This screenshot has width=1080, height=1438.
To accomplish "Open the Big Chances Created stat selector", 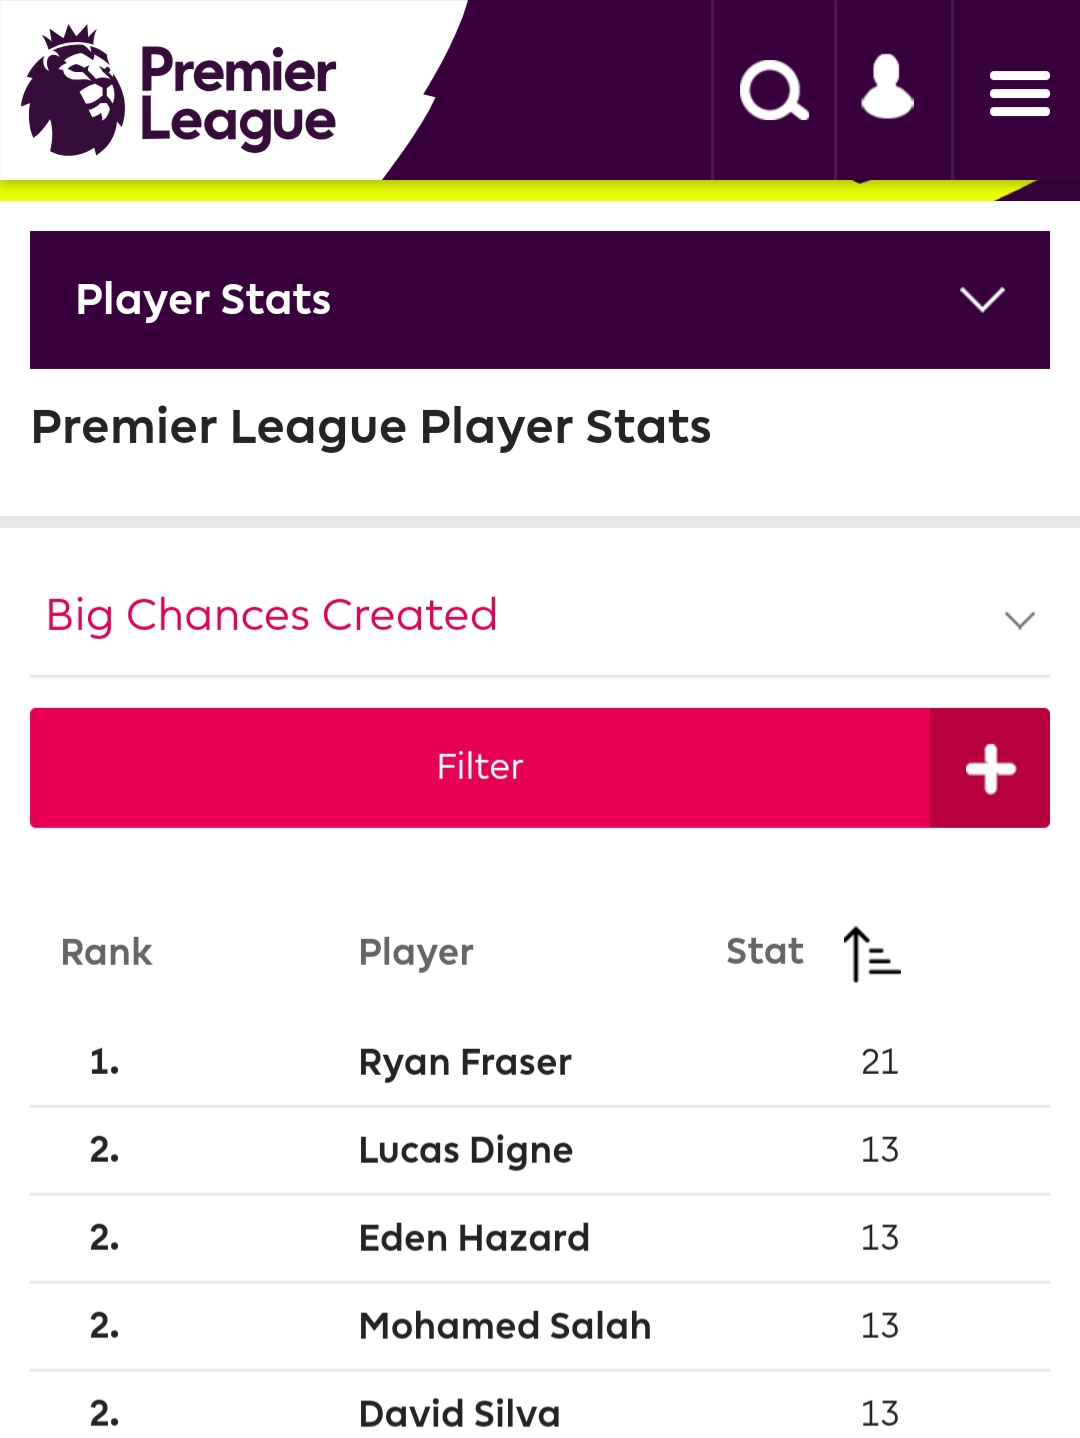I will tap(540, 616).
